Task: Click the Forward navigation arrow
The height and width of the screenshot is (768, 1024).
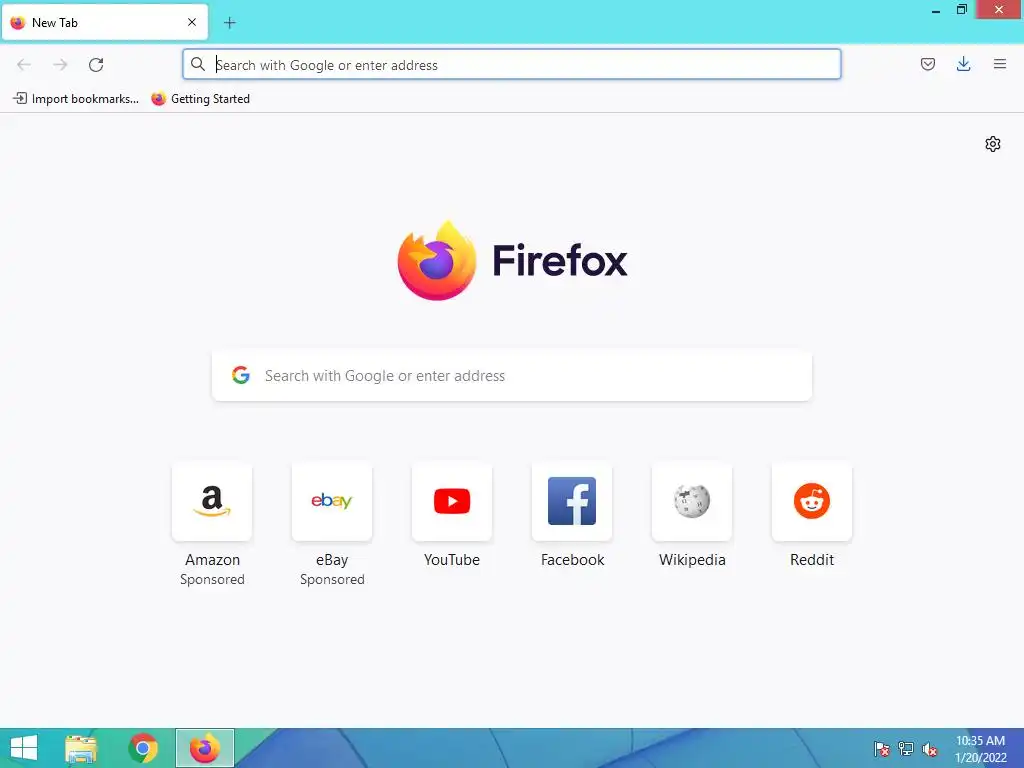Action: tap(60, 64)
